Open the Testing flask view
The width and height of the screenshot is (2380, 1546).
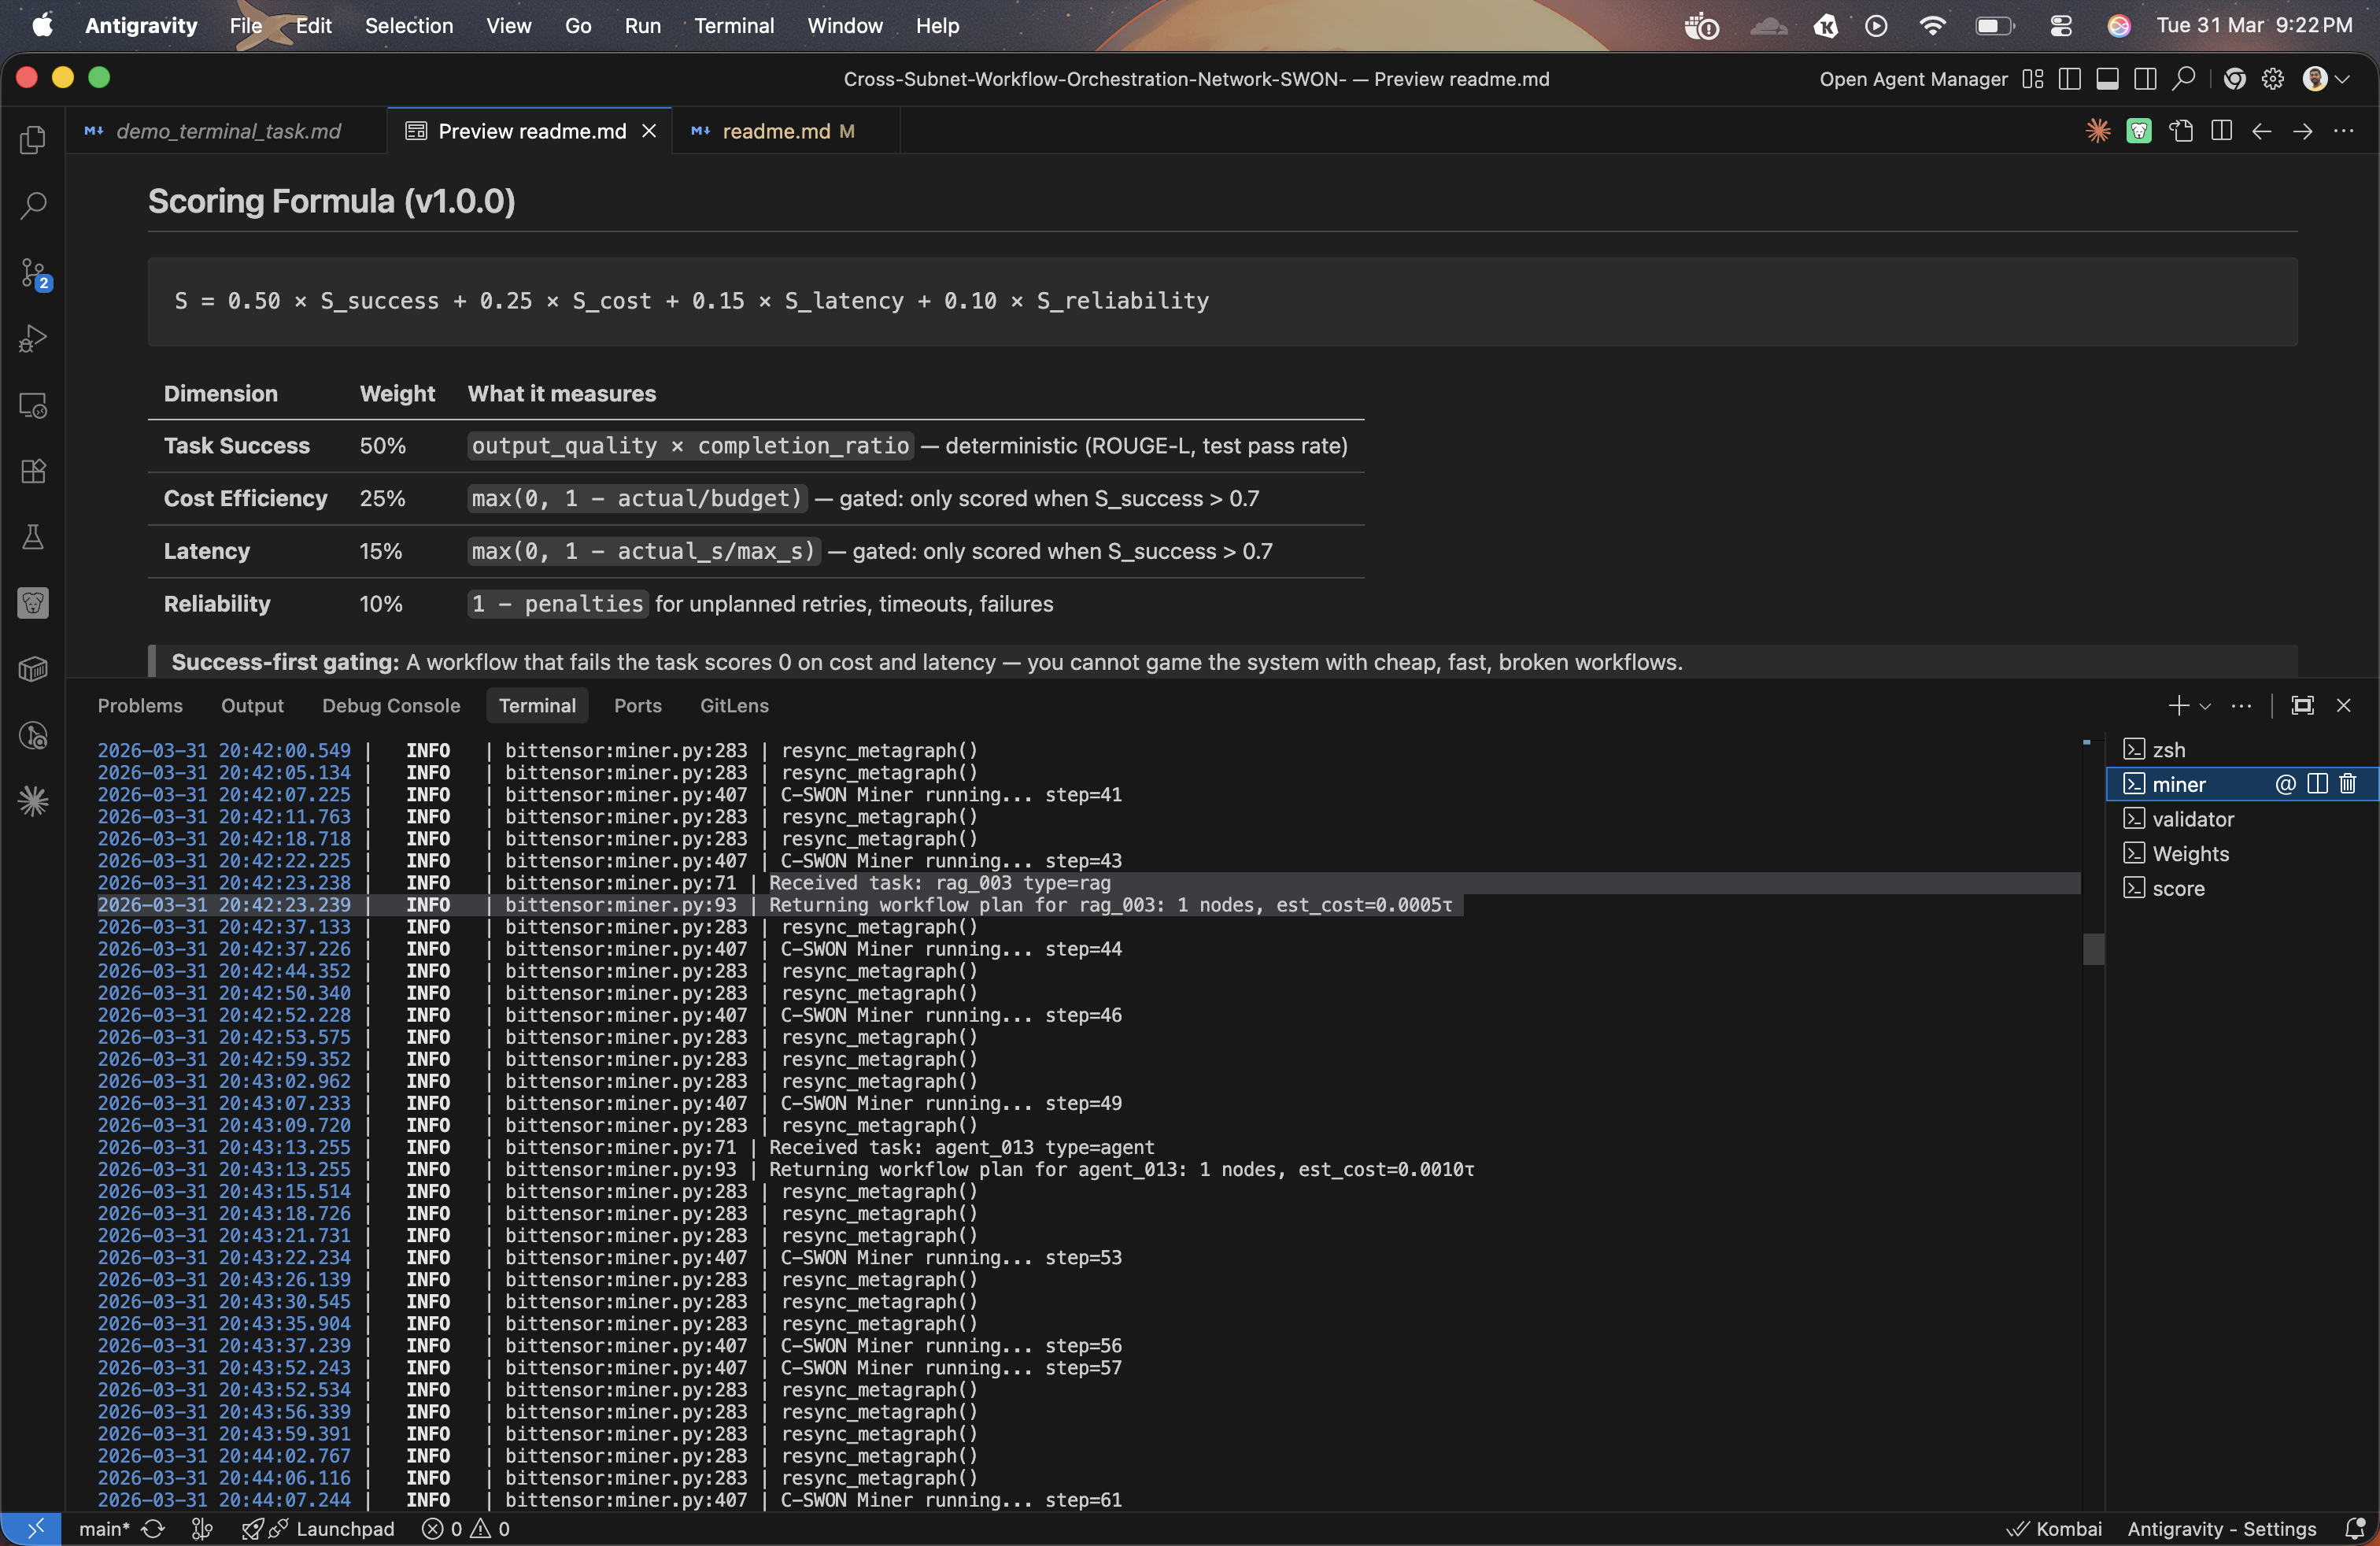[33, 537]
